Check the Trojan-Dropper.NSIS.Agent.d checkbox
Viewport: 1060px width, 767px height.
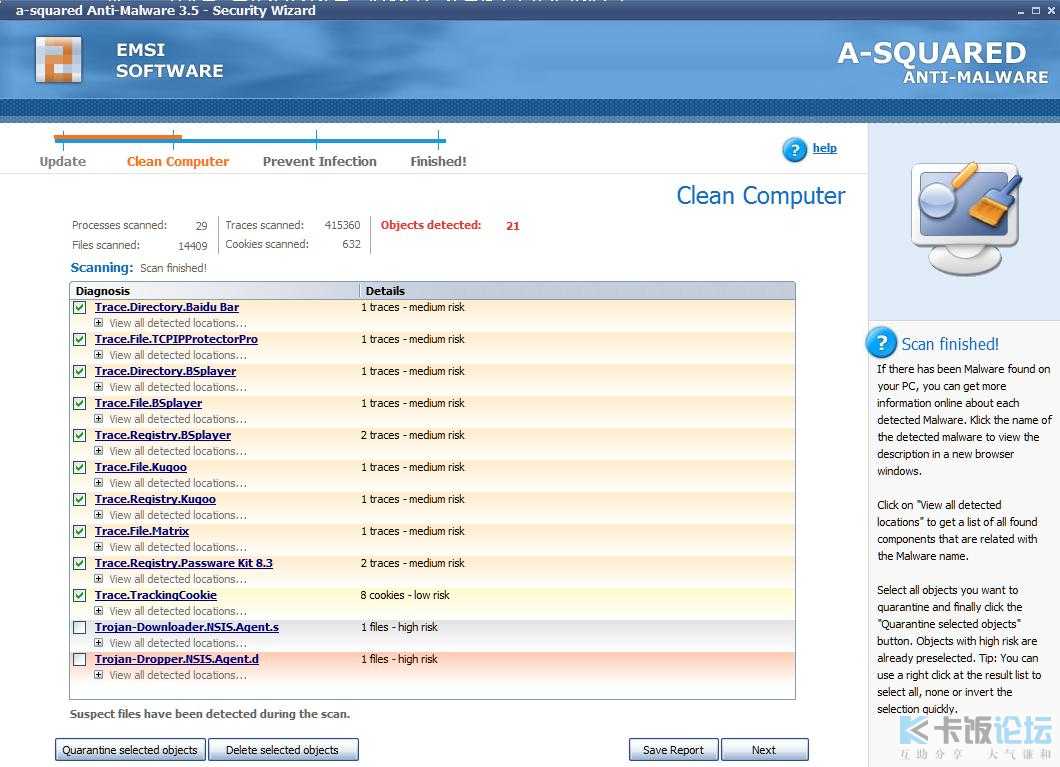(80, 660)
